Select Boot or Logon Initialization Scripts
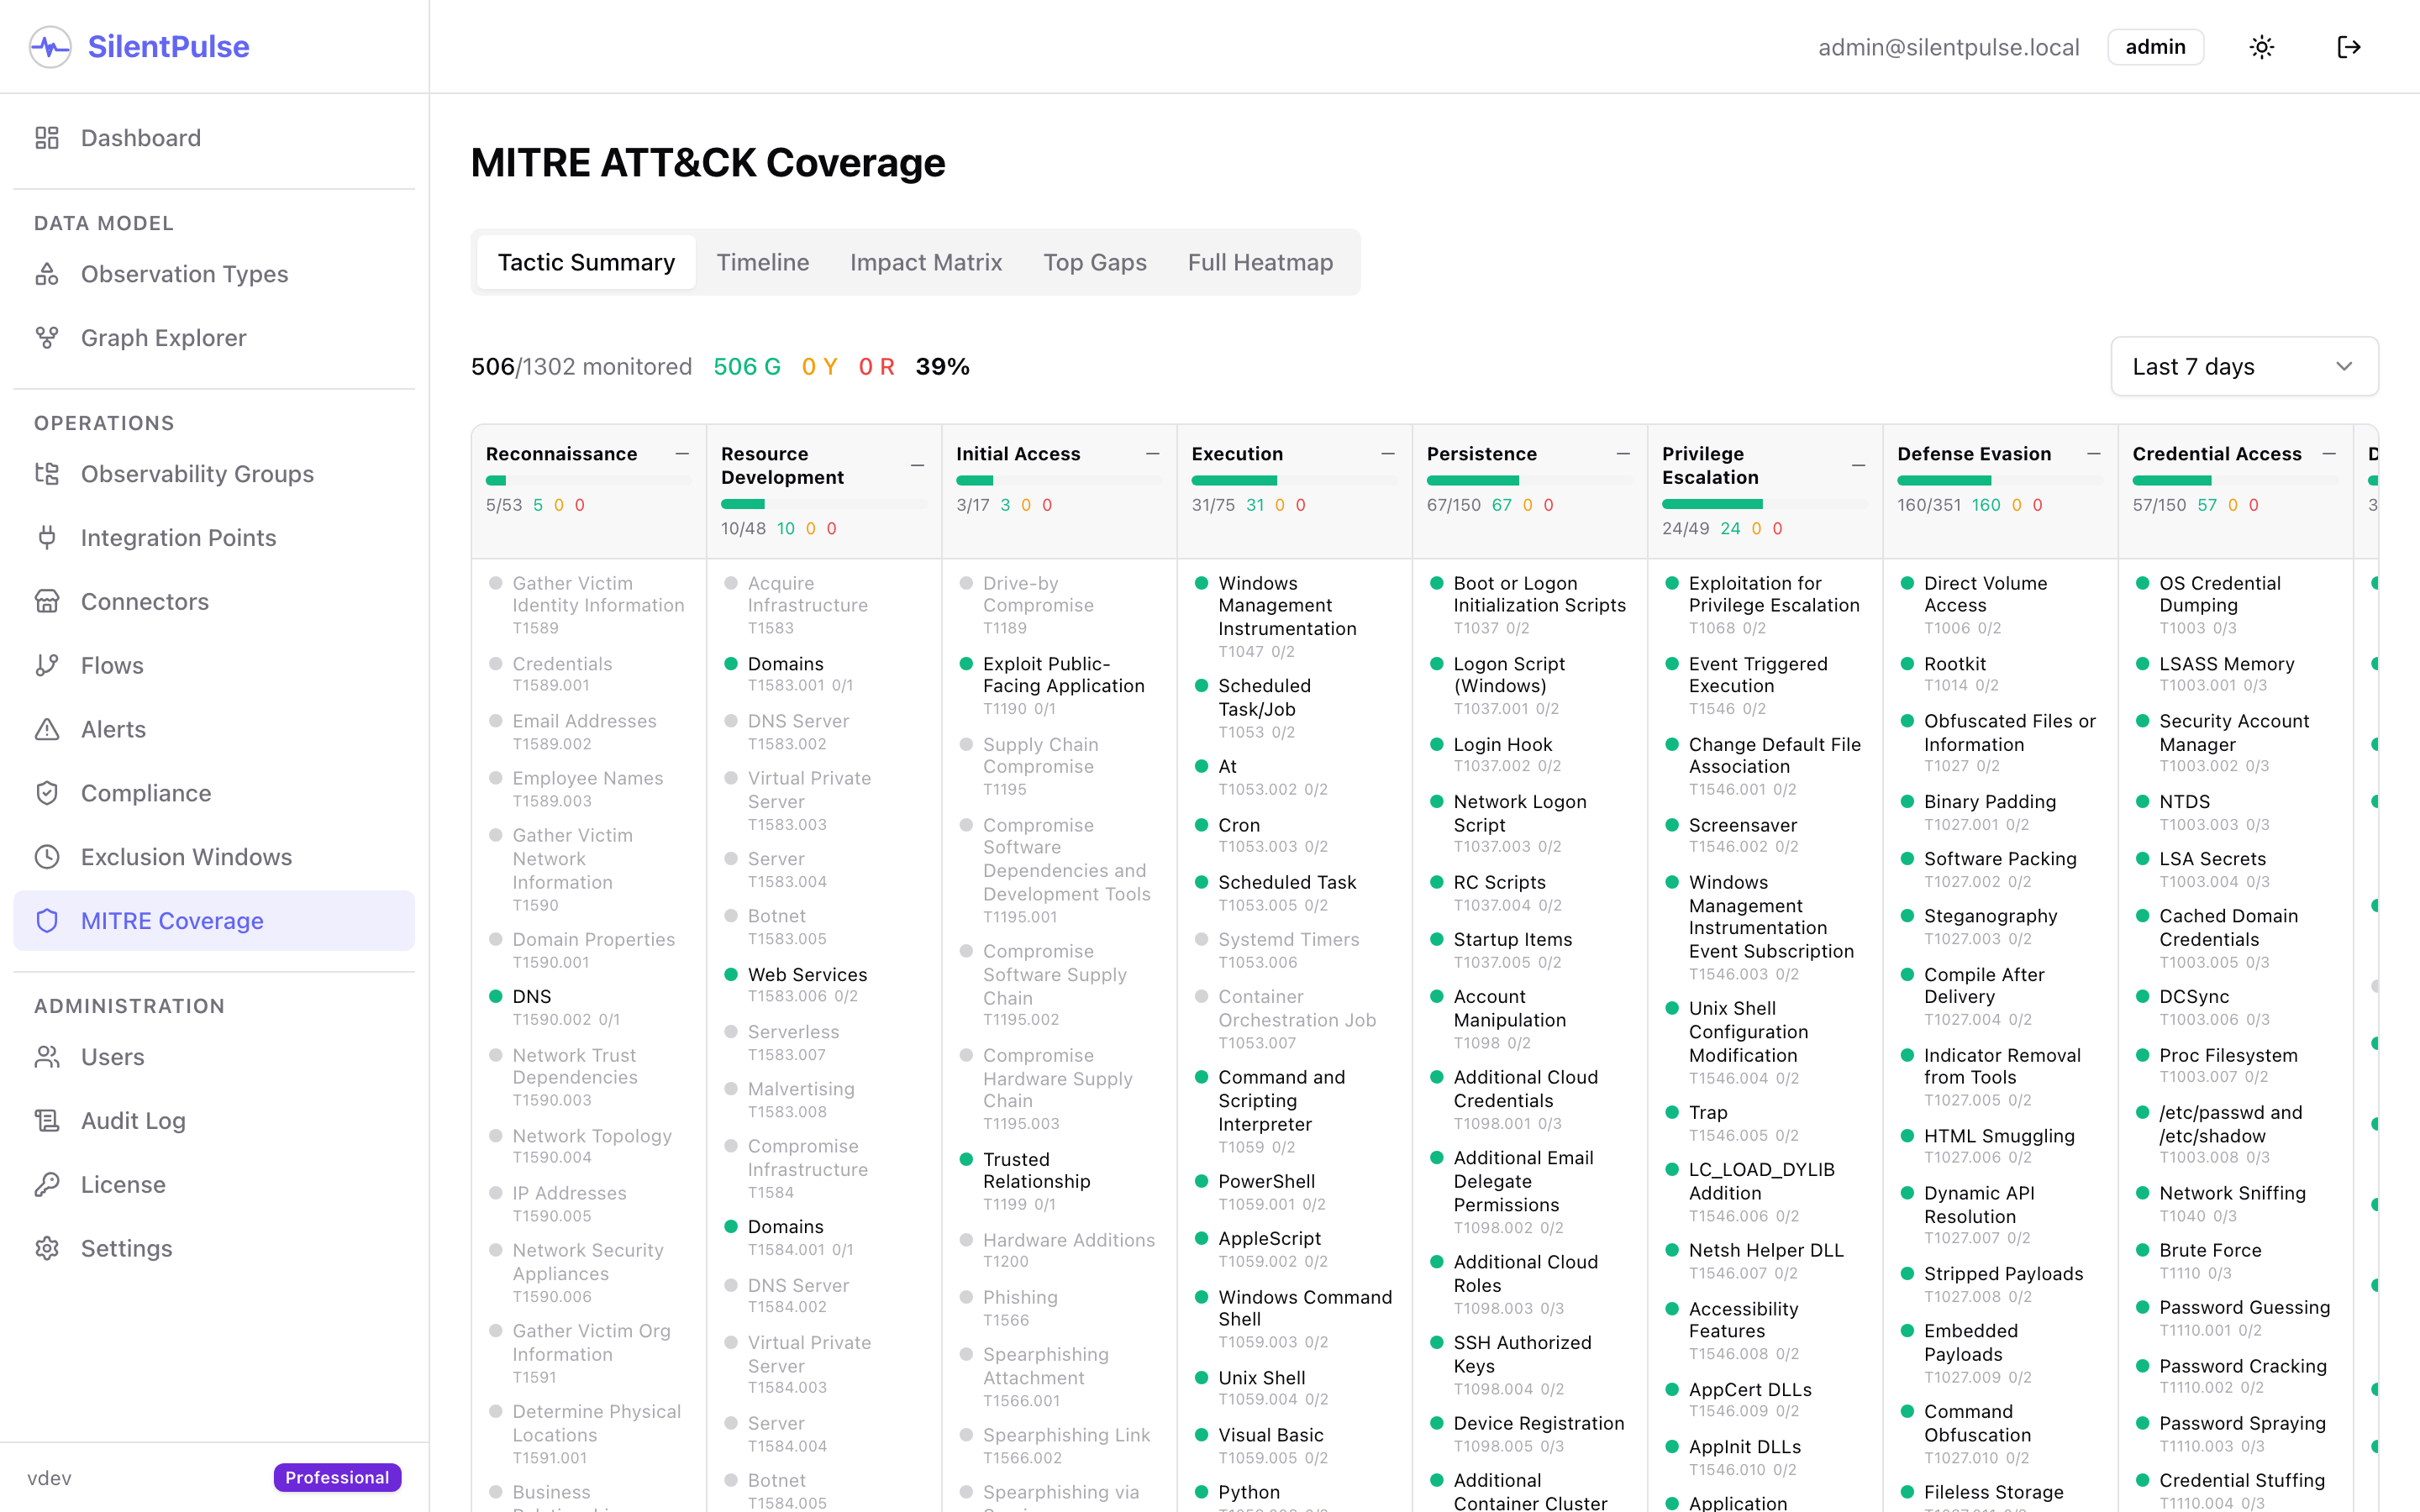2420x1512 pixels. point(1529,605)
